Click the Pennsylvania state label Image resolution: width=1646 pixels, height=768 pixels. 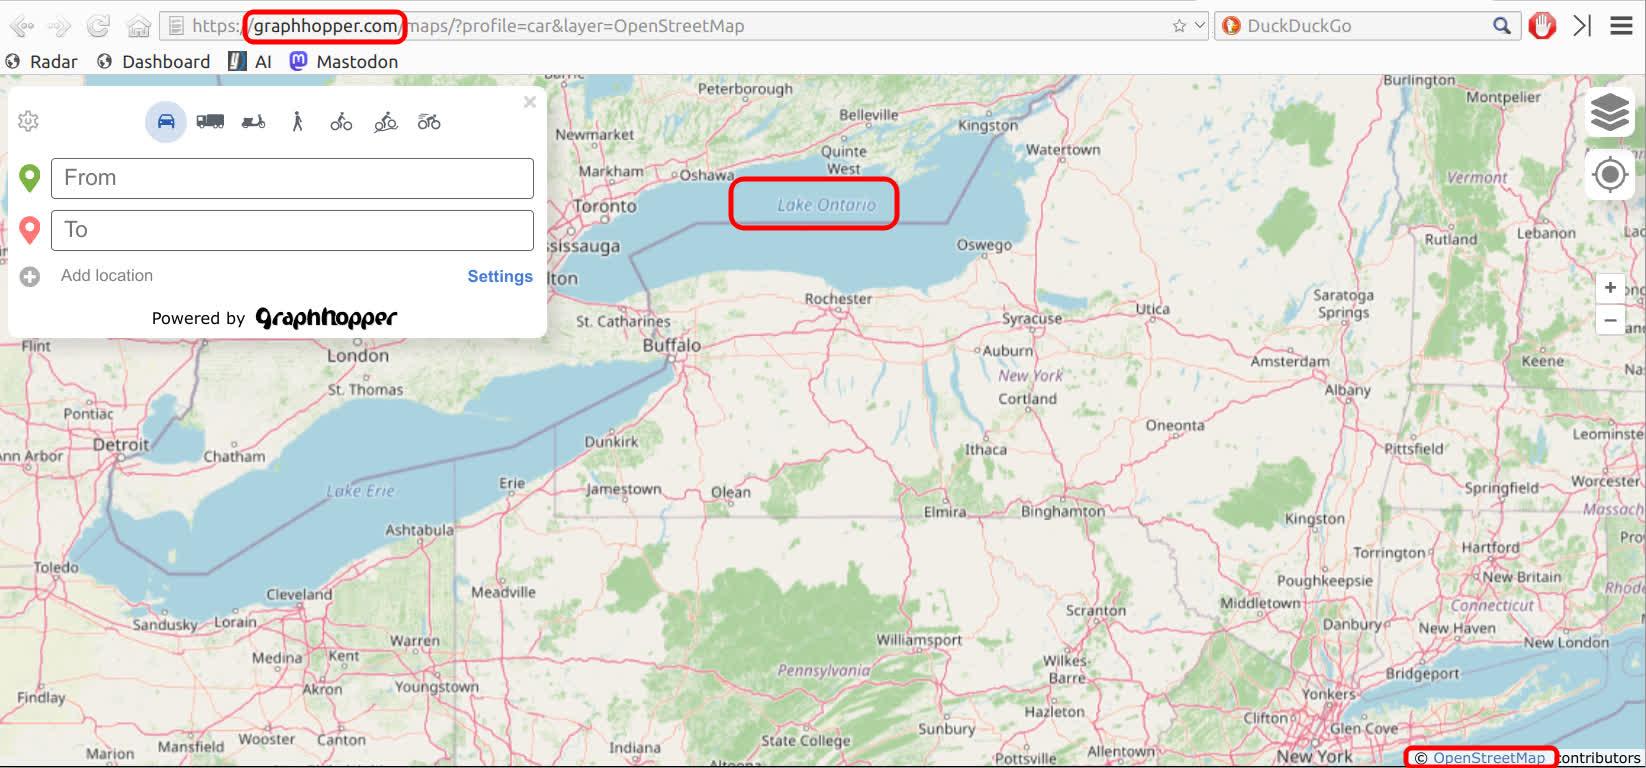823,670
